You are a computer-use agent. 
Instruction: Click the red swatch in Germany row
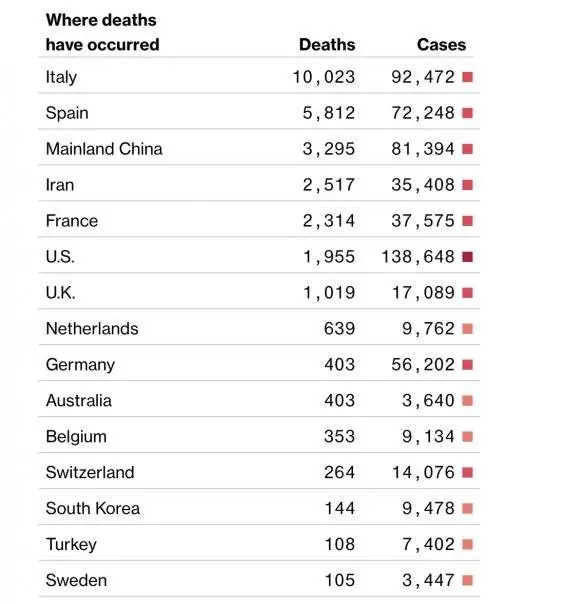pyautogui.click(x=467, y=365)
